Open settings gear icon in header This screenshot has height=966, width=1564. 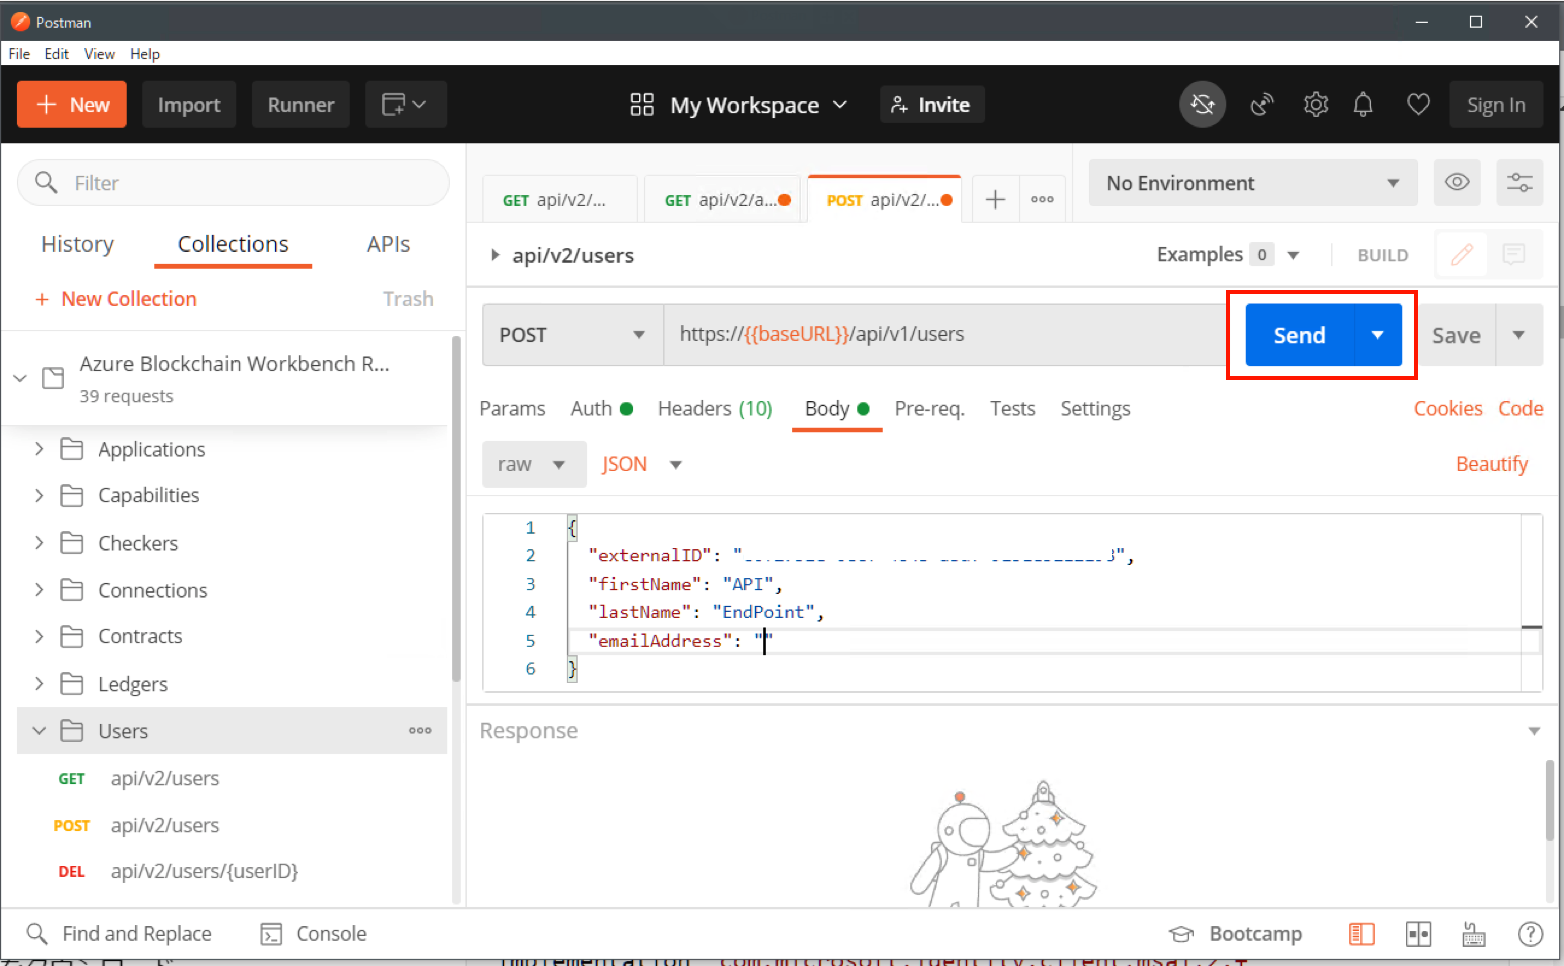1316,104
